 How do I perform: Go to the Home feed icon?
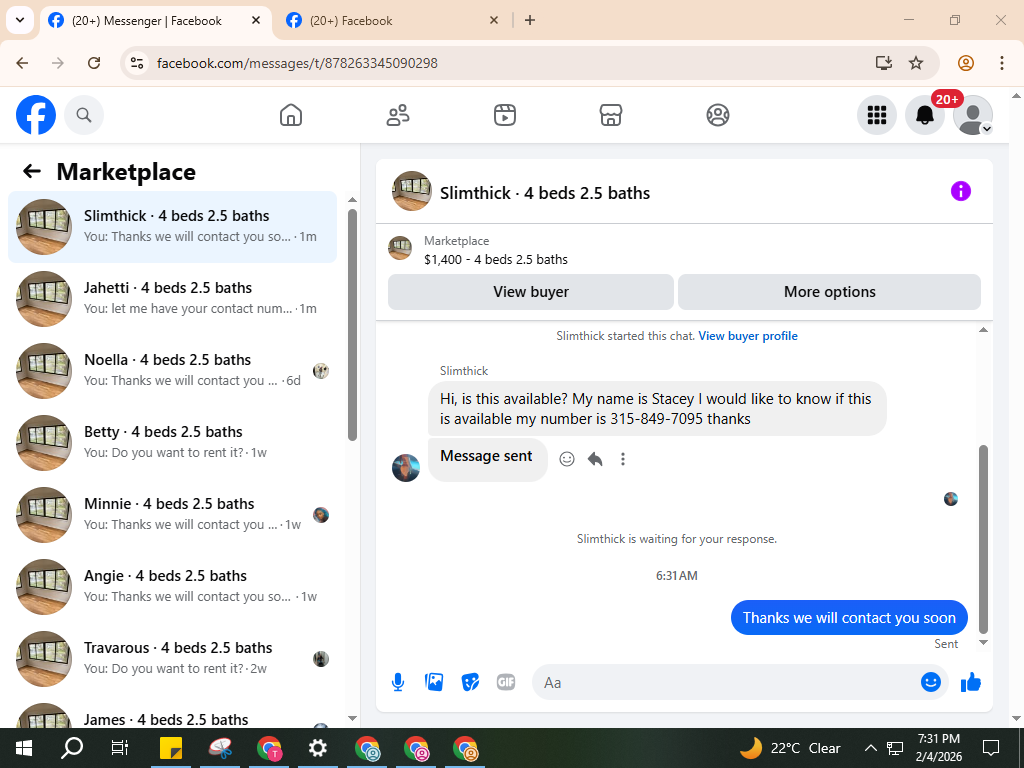[291, 116]
